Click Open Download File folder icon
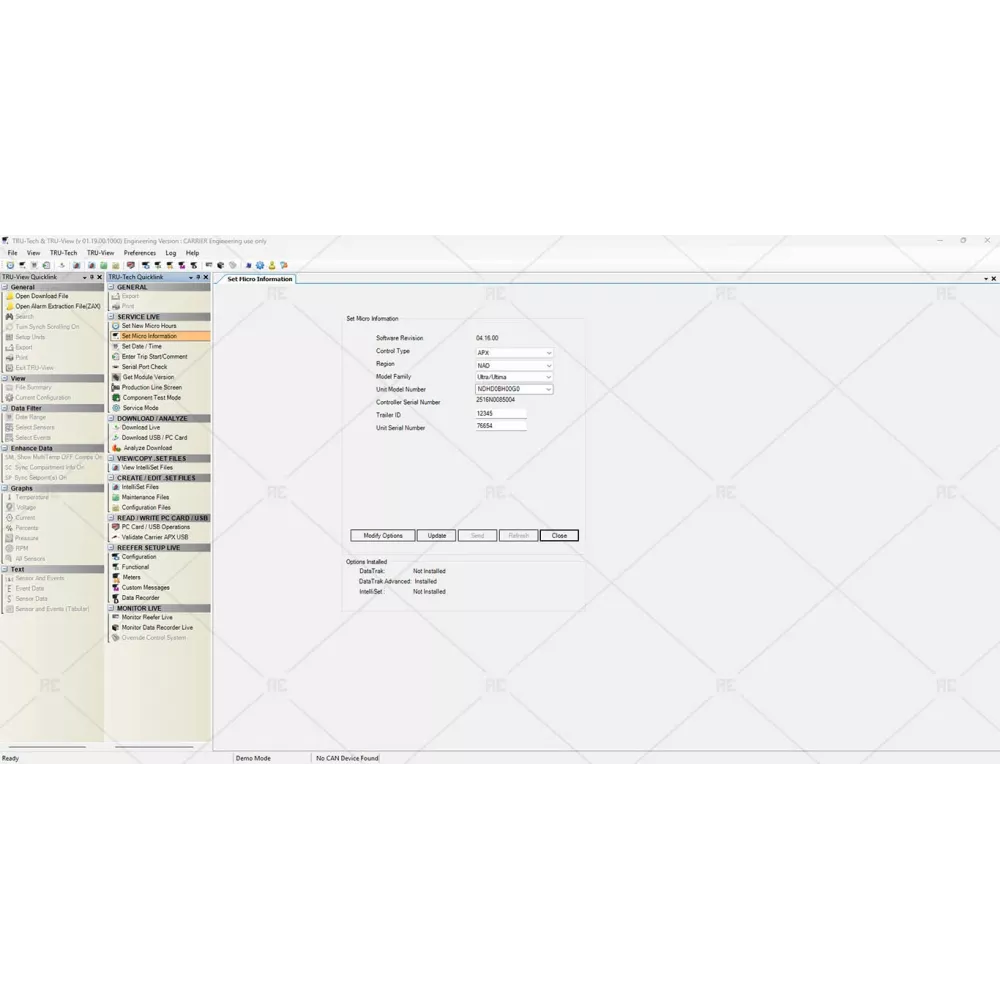1000x1000 pixels. pos(10,296)
